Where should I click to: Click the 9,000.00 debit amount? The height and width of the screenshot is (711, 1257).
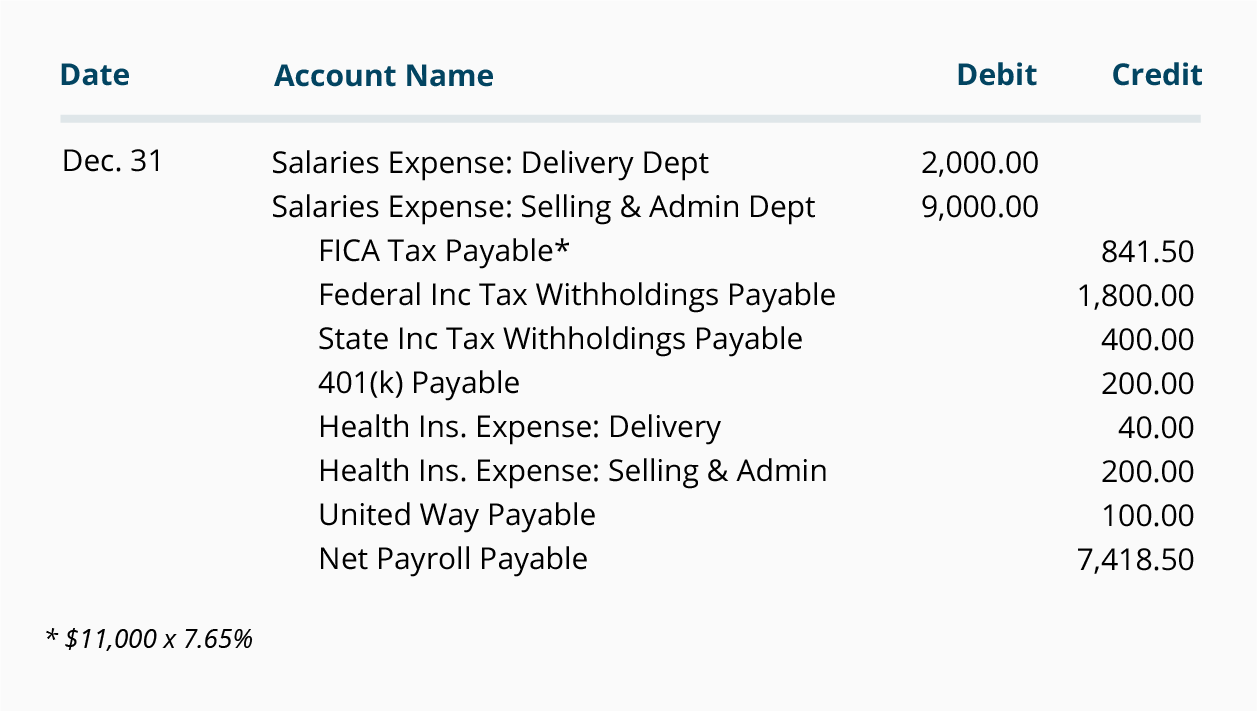[x=980, y=207]
